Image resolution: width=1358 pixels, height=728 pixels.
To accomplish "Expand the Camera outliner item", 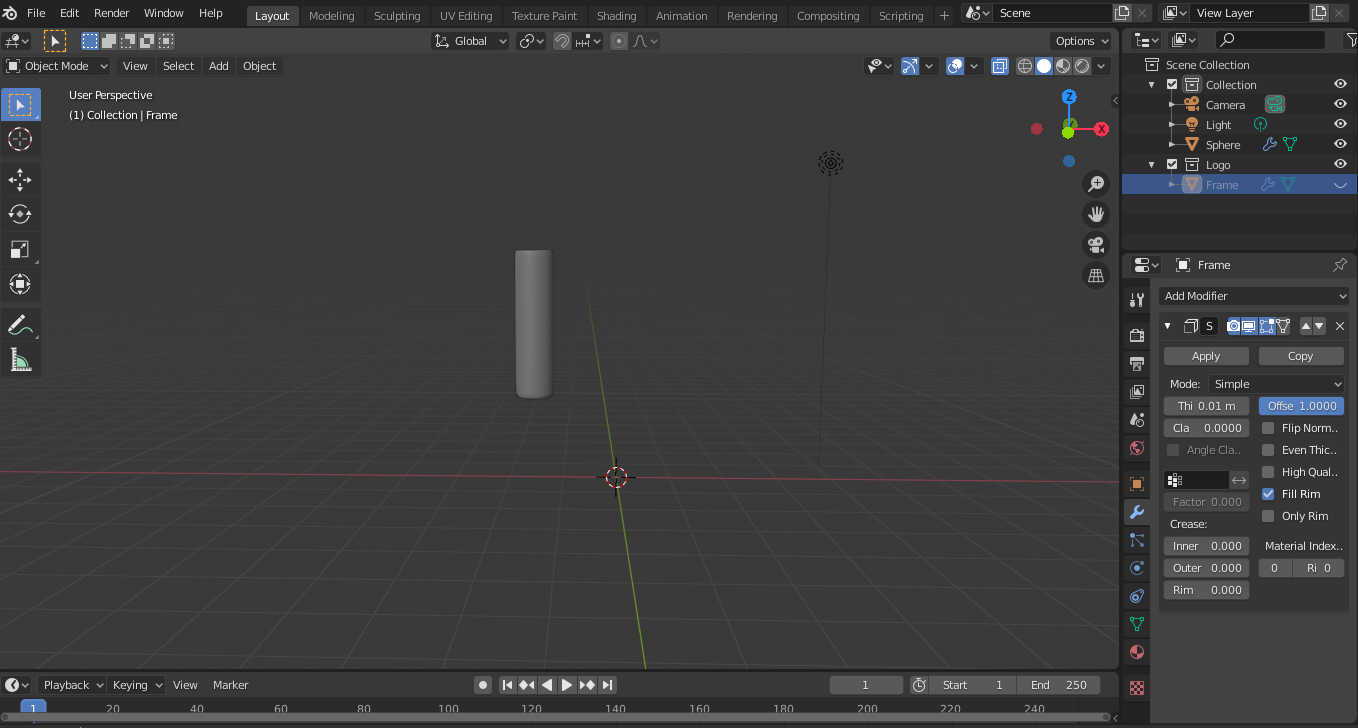I will point(1172,104).
